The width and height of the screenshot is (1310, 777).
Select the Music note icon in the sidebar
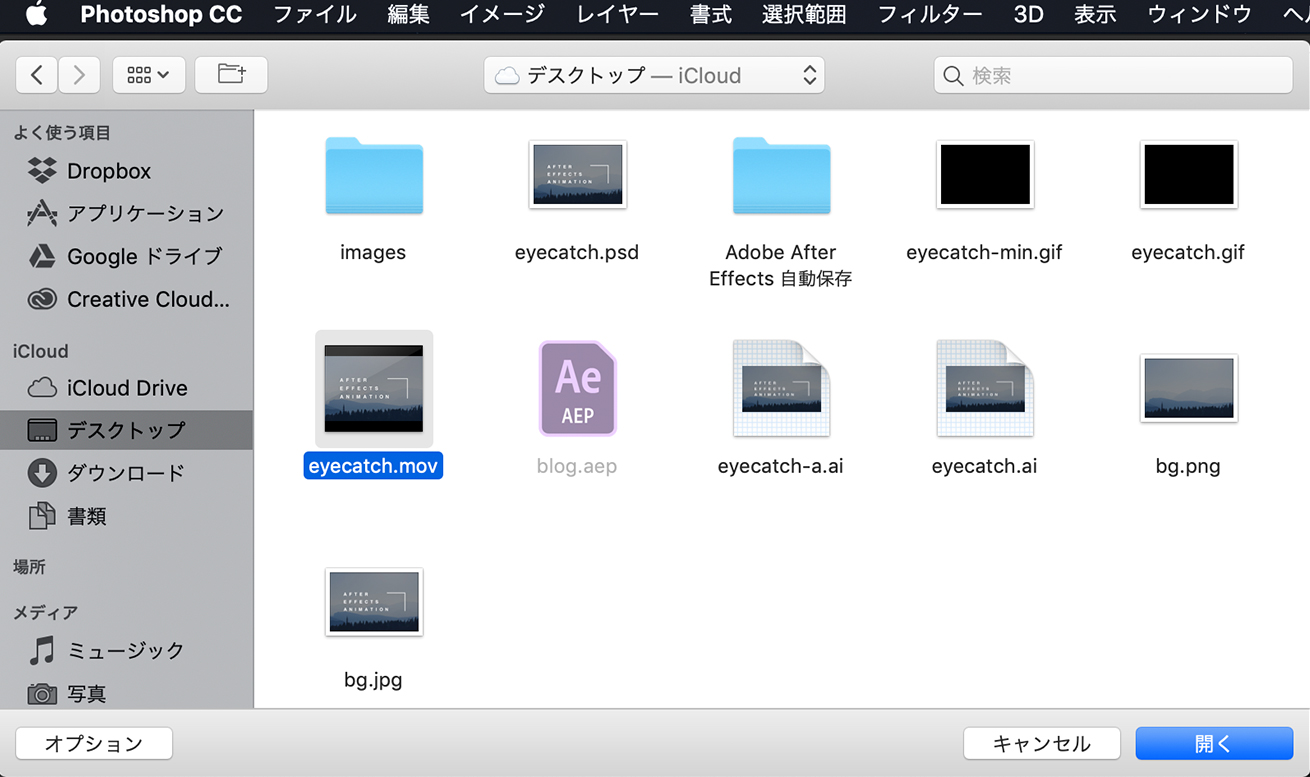click(42, 650)
